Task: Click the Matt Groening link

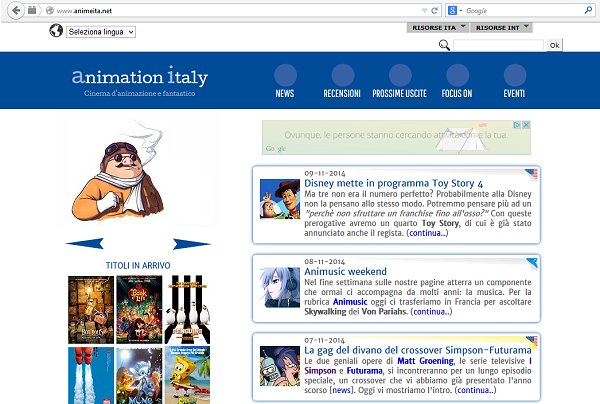Action: tap(425, 361)
